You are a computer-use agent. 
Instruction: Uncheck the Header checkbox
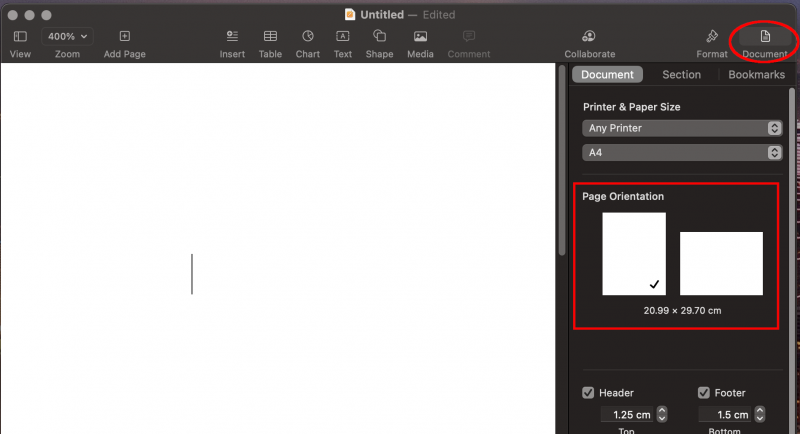[x=588, y=393]
